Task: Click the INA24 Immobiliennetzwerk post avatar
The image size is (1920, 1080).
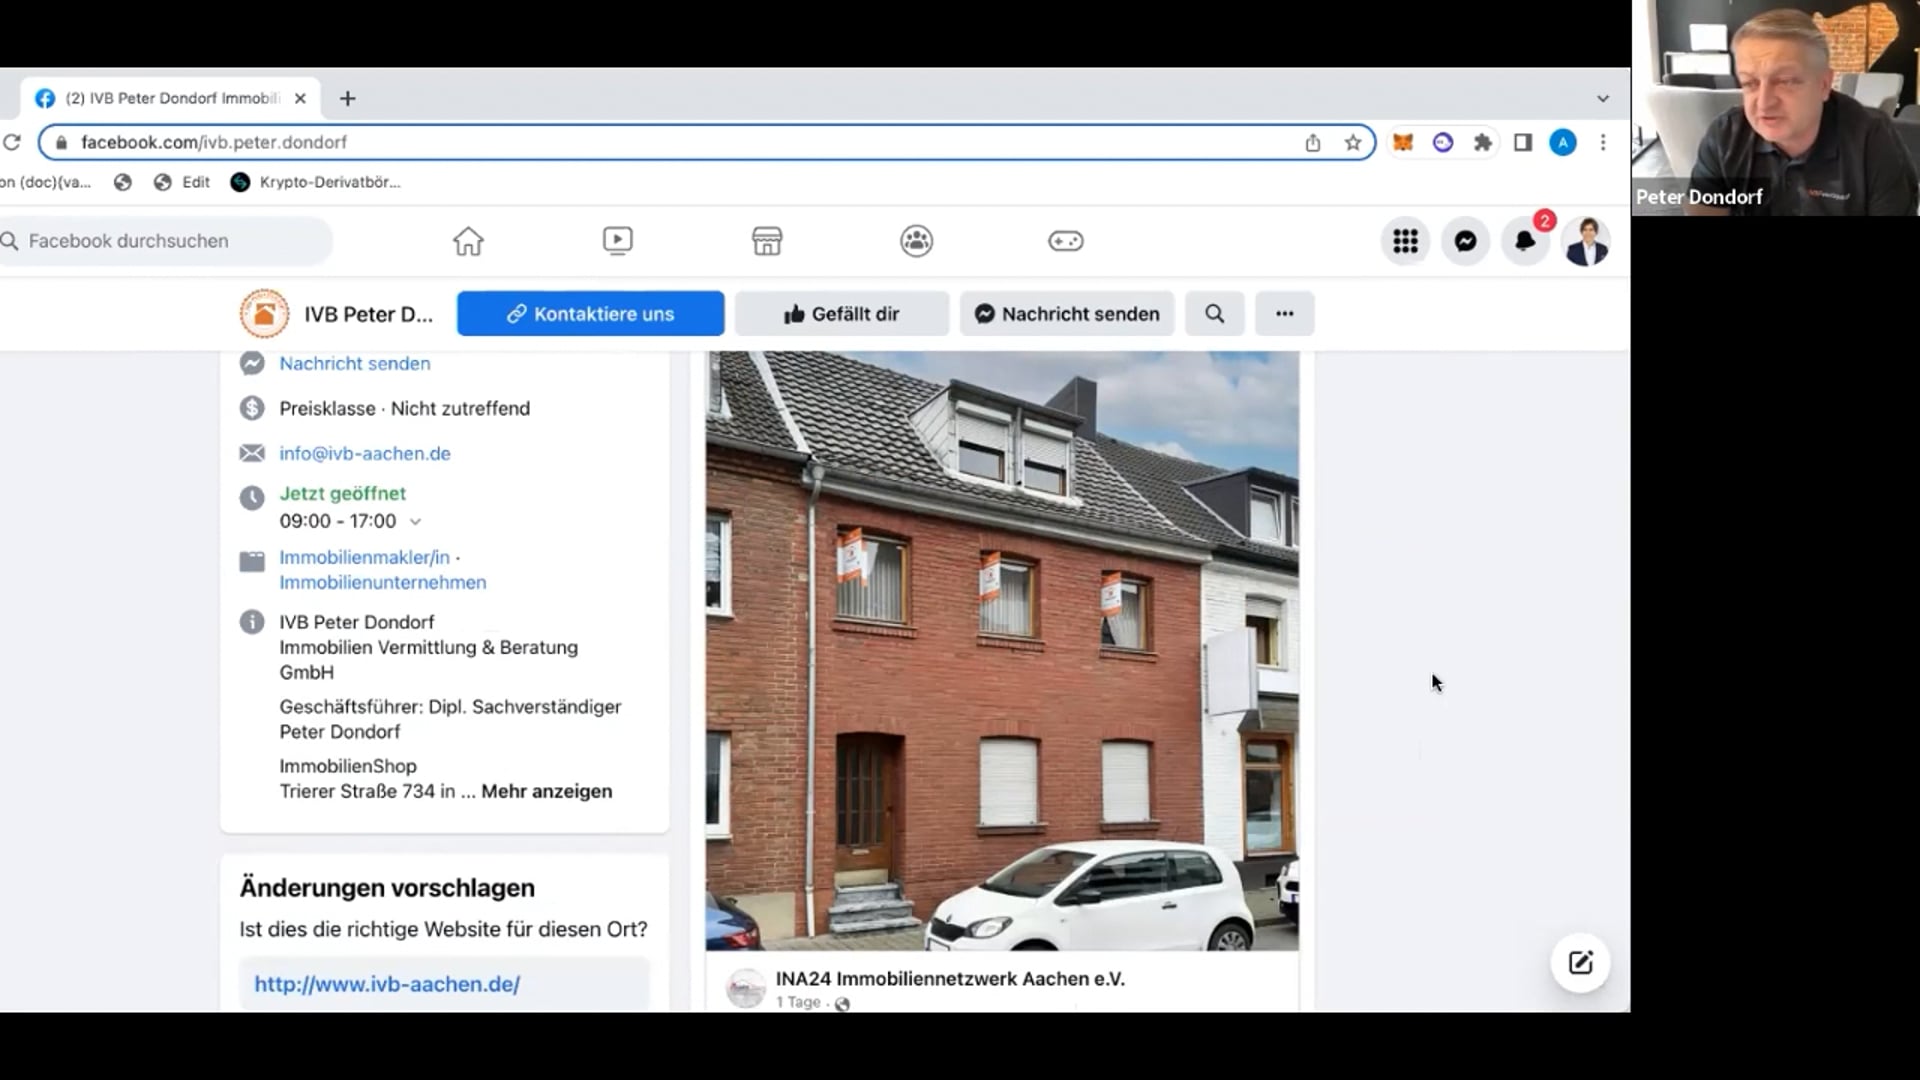Action: point(745,988)
